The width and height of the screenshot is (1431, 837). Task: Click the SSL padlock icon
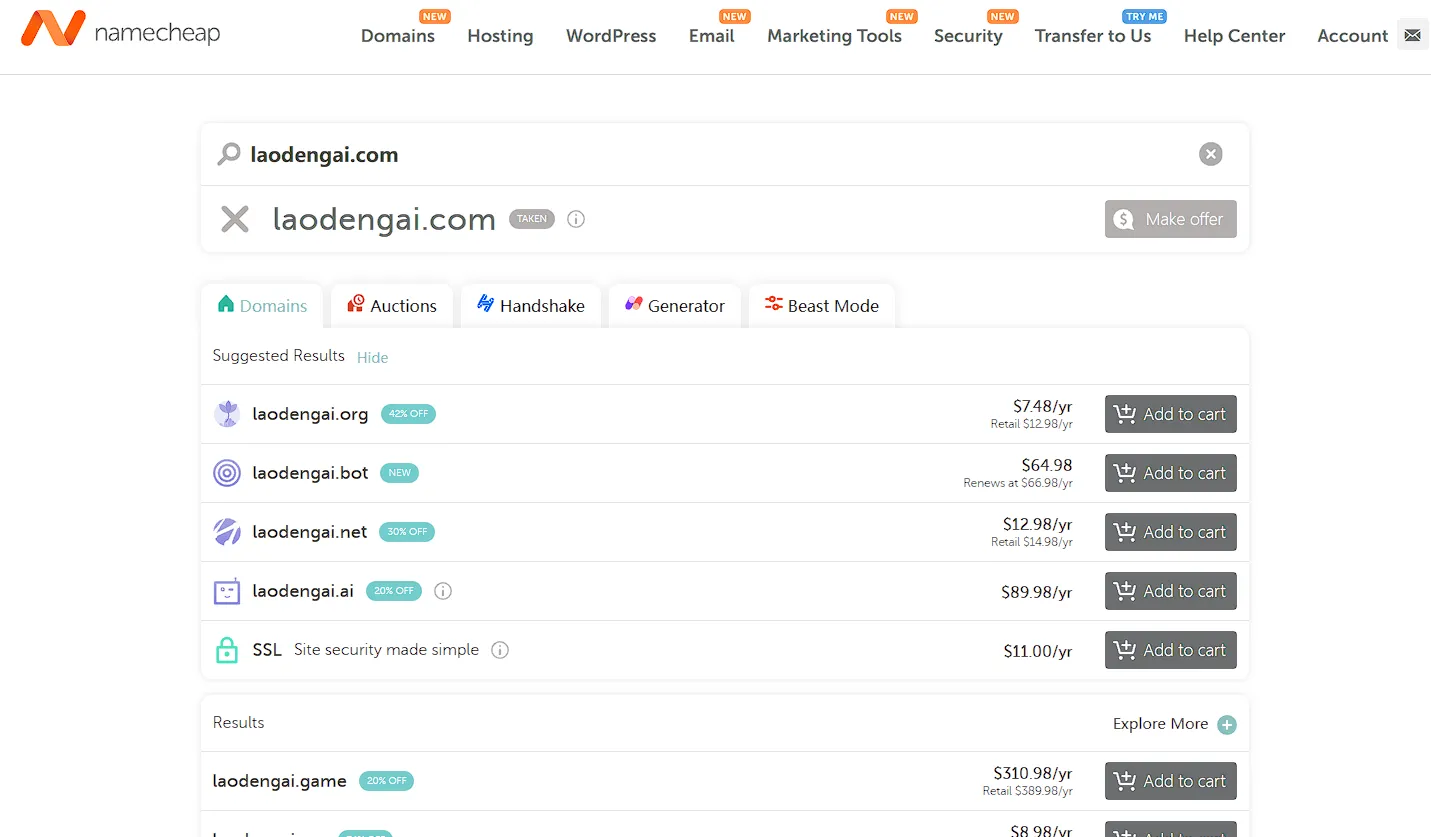click(x=227, y=650)
